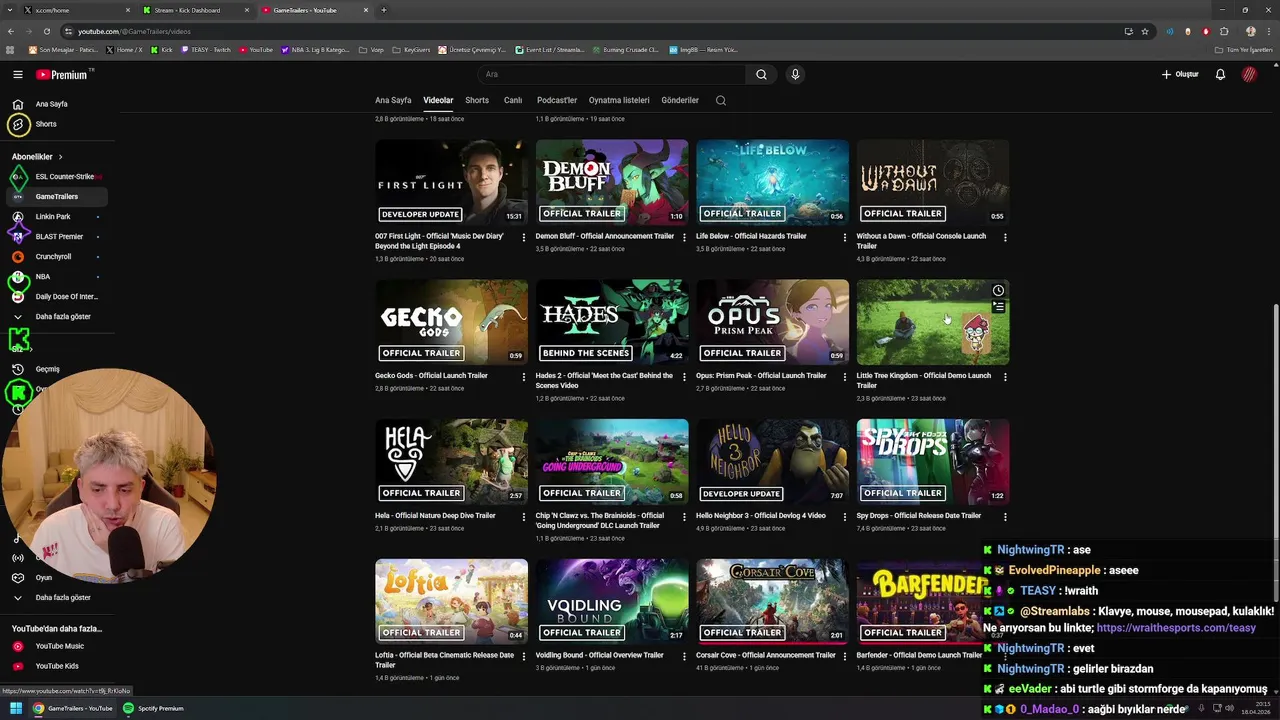Open more options for Opus: Prism Peak trailer
The width and height of the screenshot is (1280, 720).
(844, 377)
